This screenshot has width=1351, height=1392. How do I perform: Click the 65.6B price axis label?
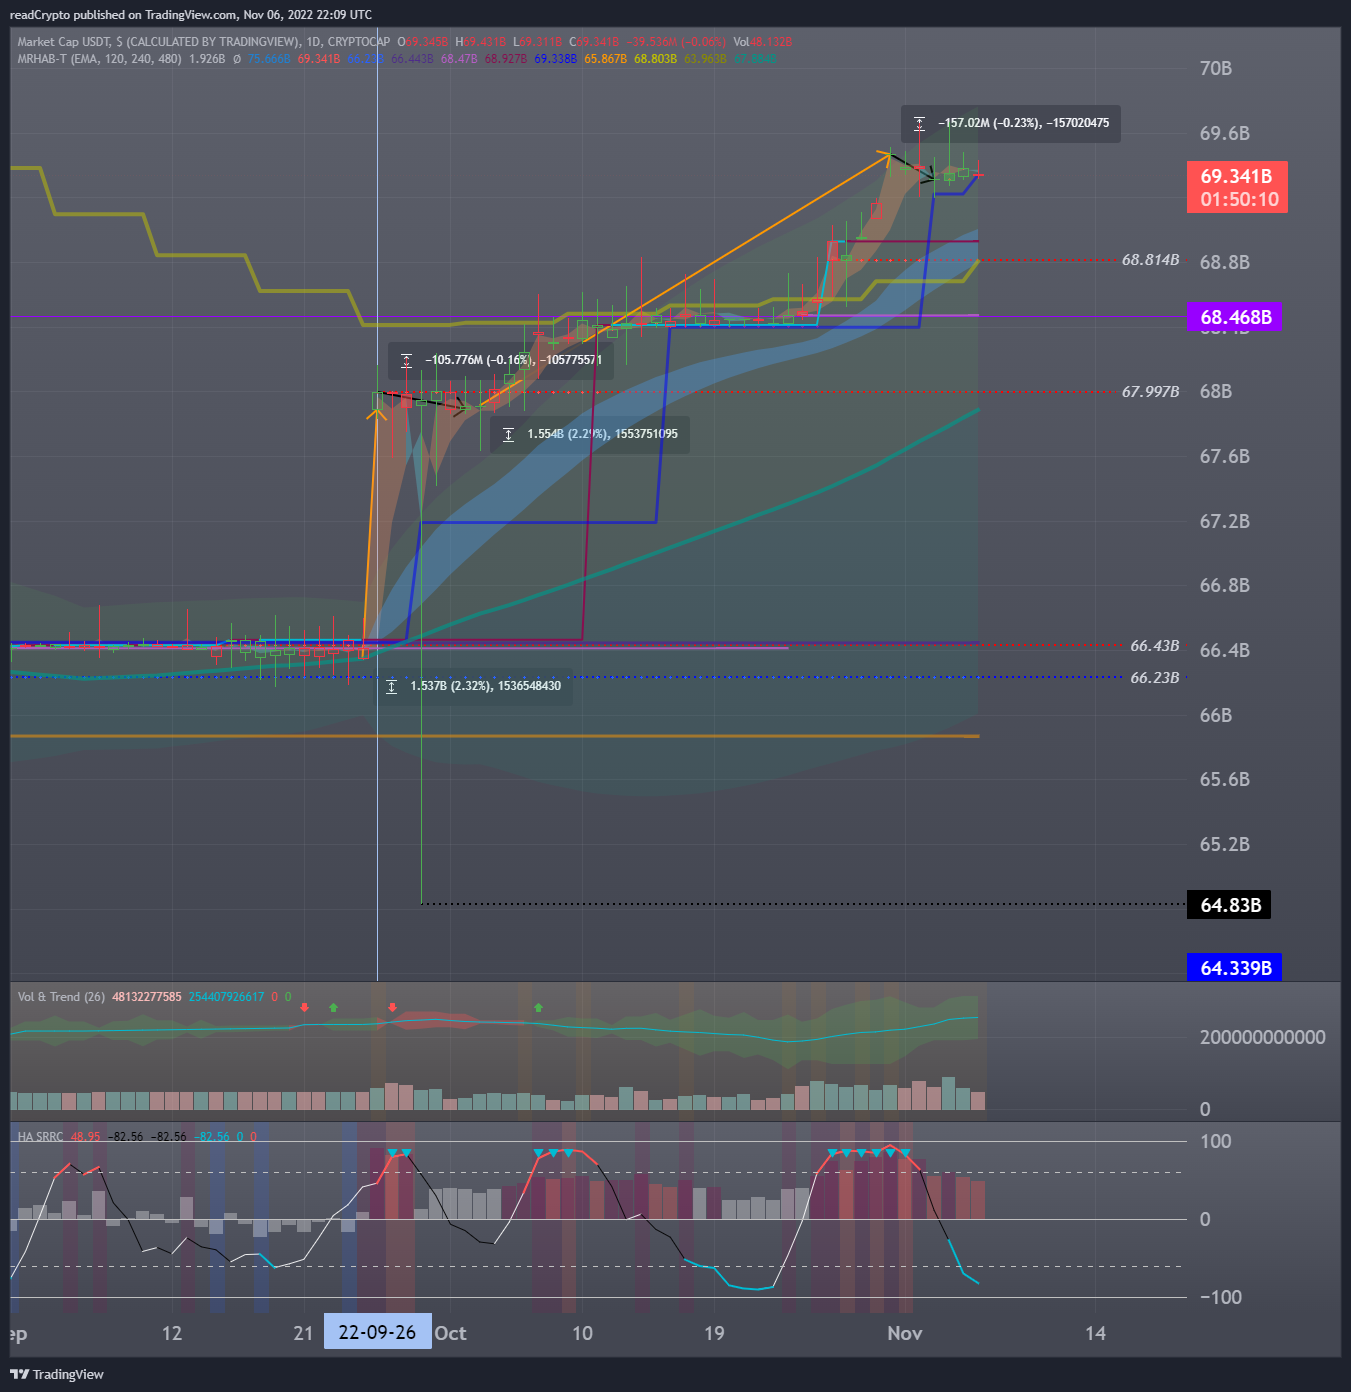click(1225, 780)
